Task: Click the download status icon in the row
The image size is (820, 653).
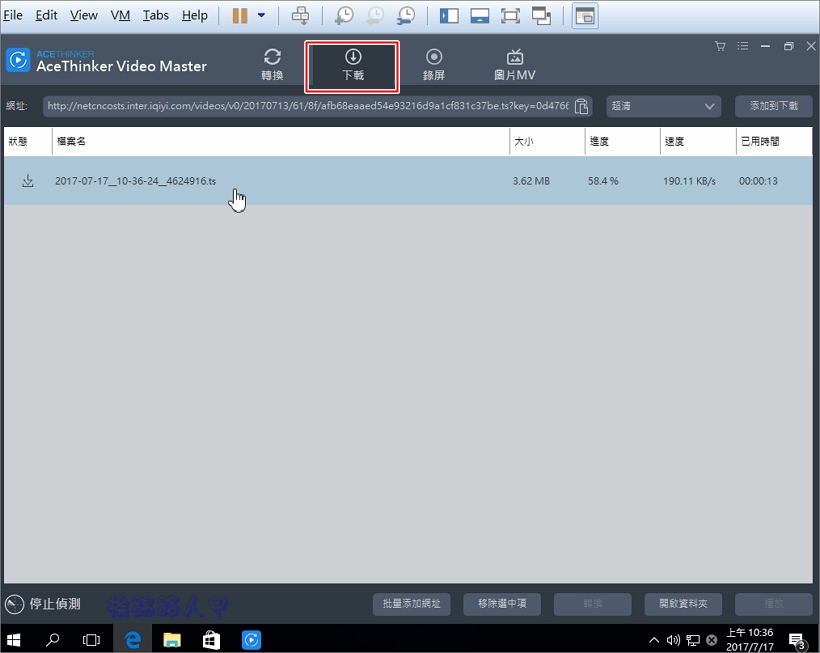Action: 28,181
